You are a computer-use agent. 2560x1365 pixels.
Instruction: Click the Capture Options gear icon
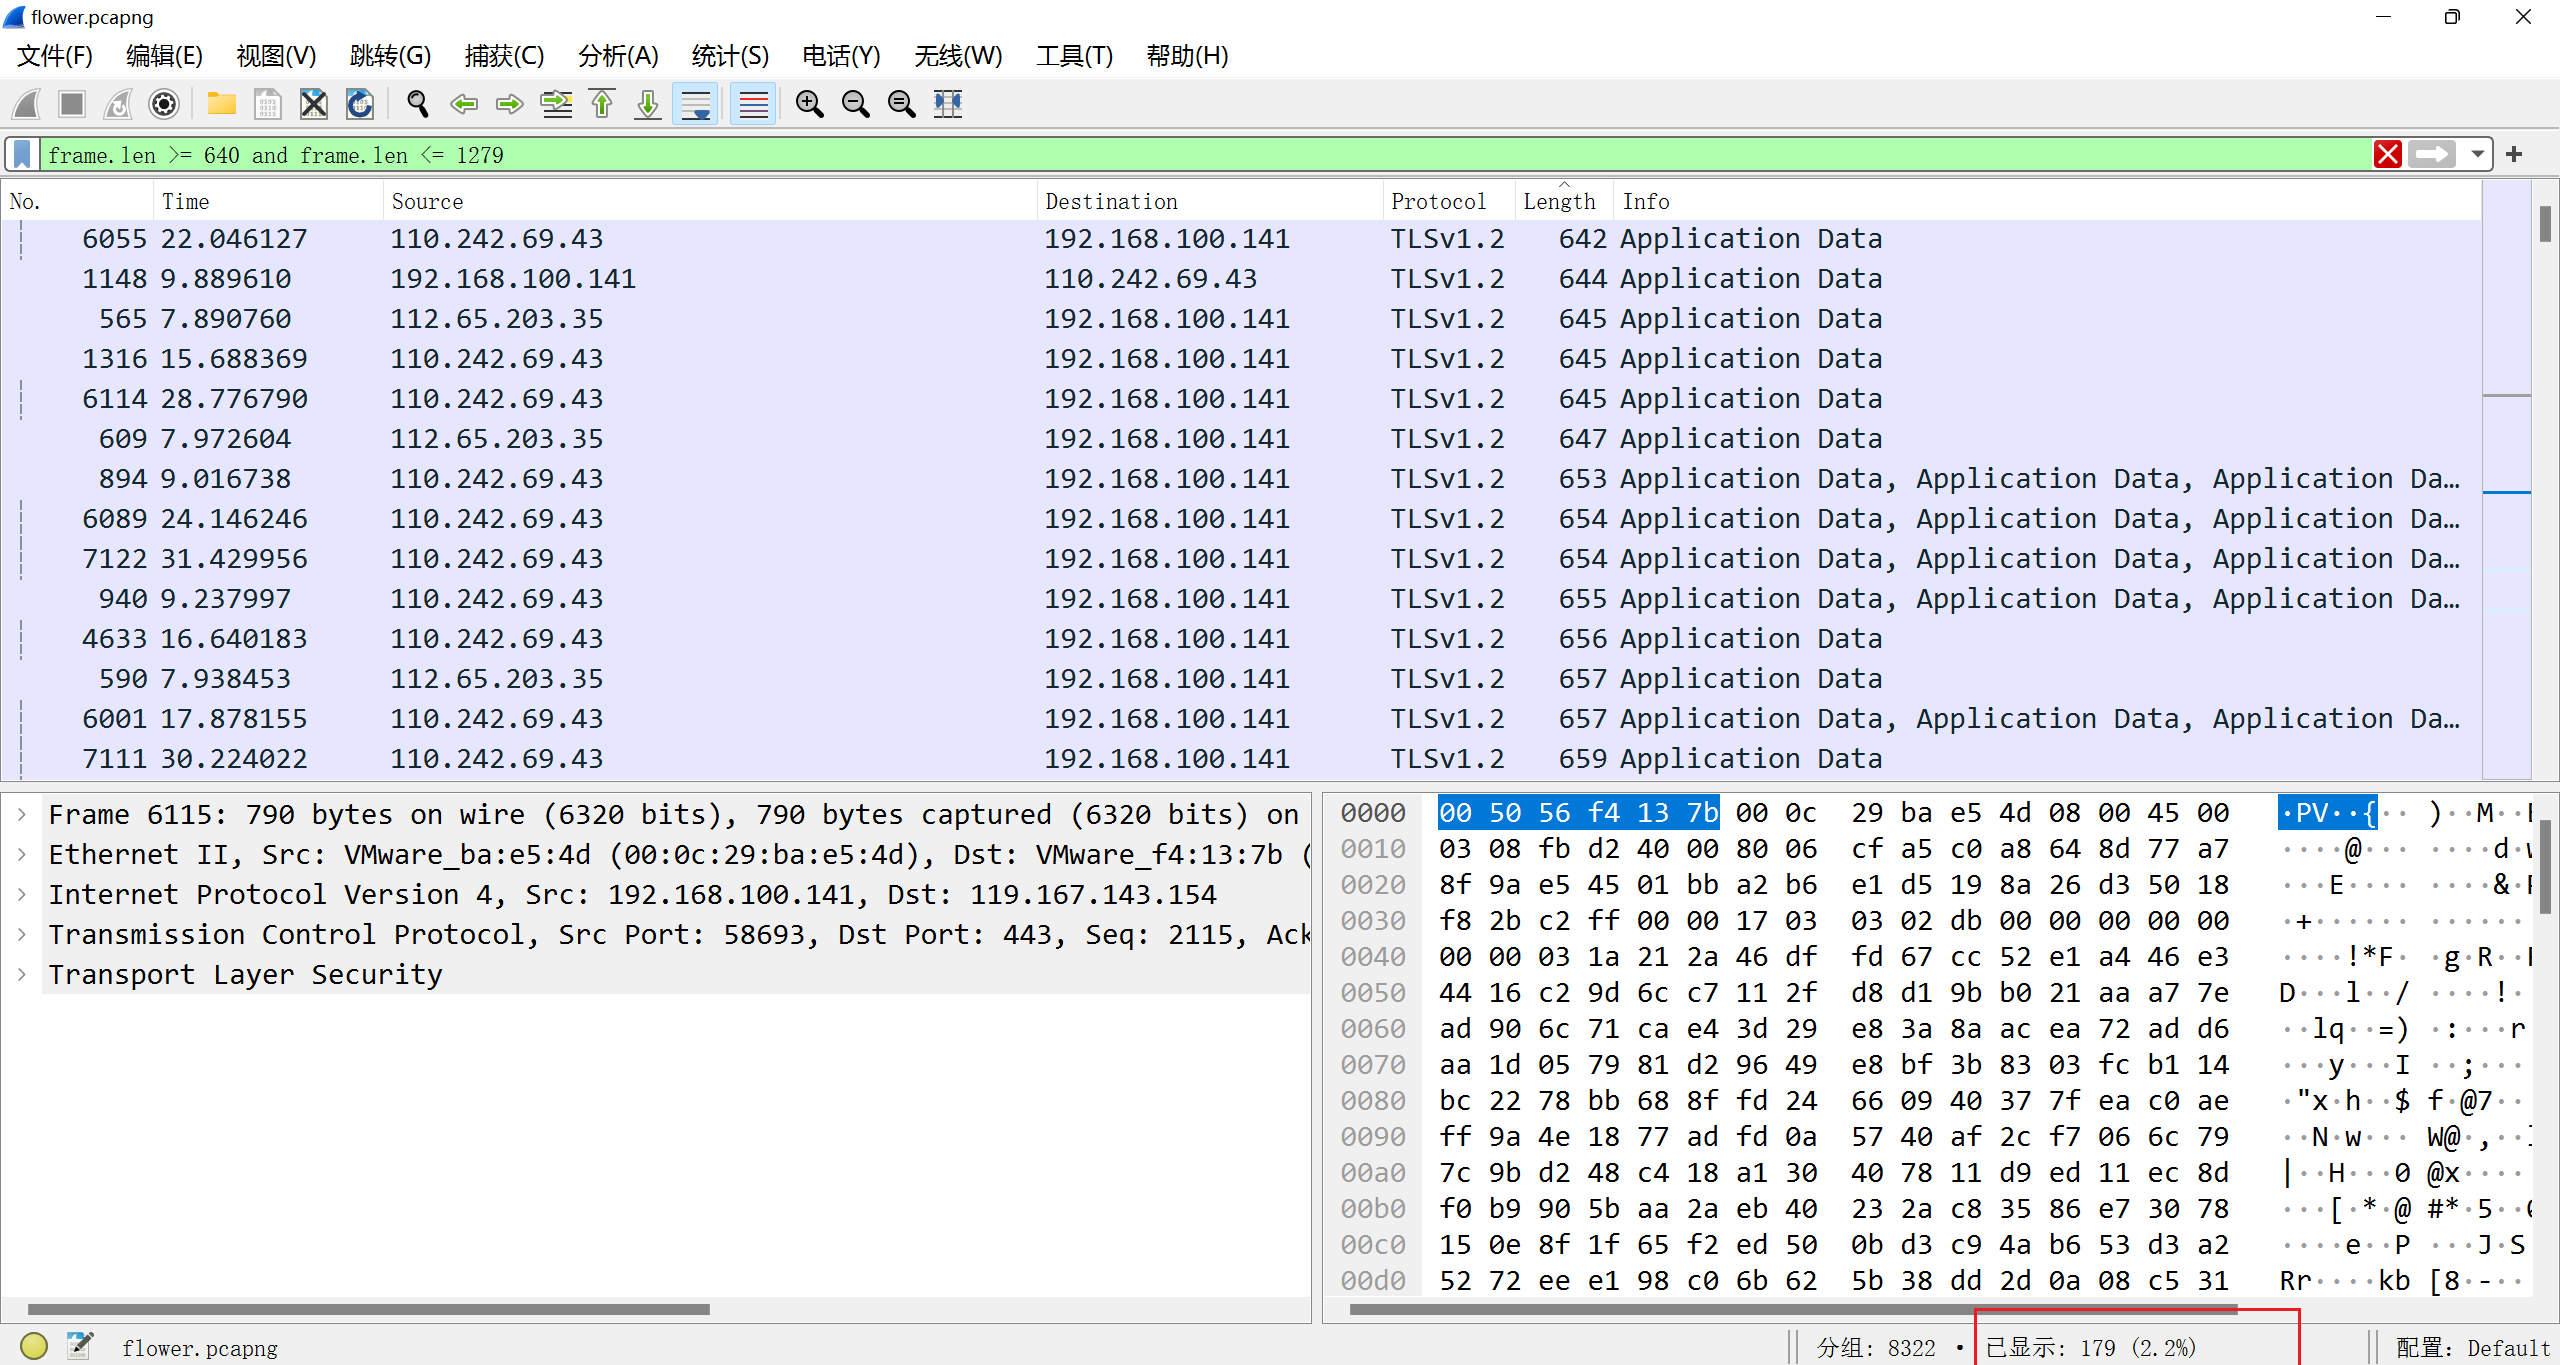(x=164, y=104)
